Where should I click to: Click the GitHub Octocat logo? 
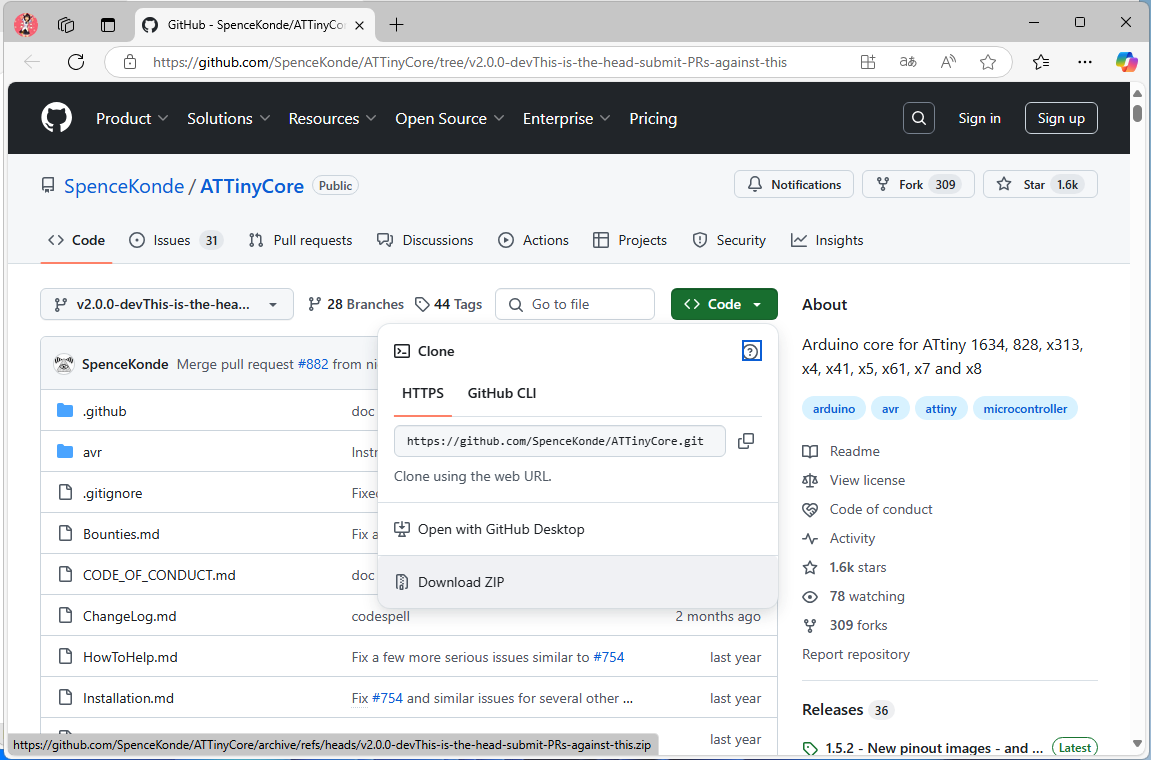(x=57, y=118)
